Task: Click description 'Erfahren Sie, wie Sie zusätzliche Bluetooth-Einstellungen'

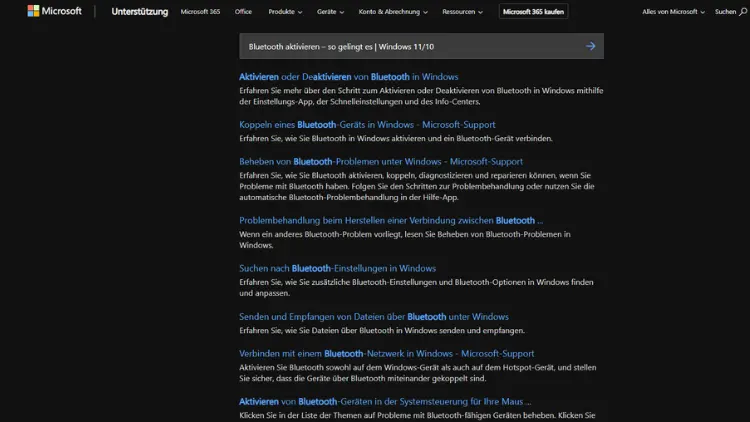Action: (x=416, y=287)
